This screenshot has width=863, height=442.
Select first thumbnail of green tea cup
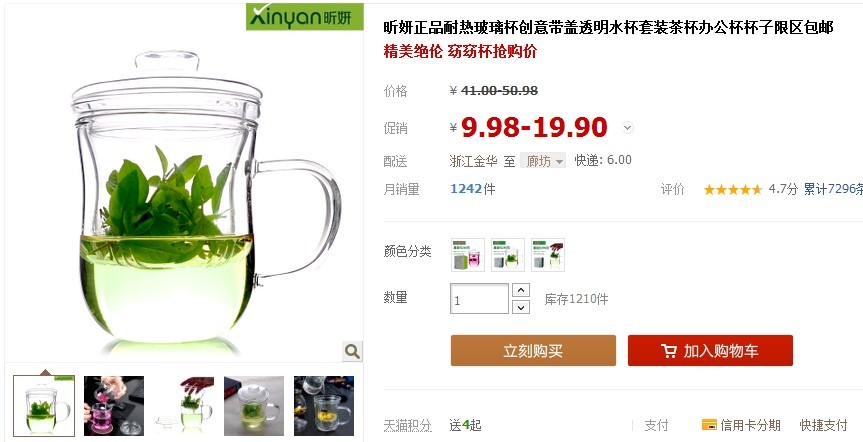point(44,406)
